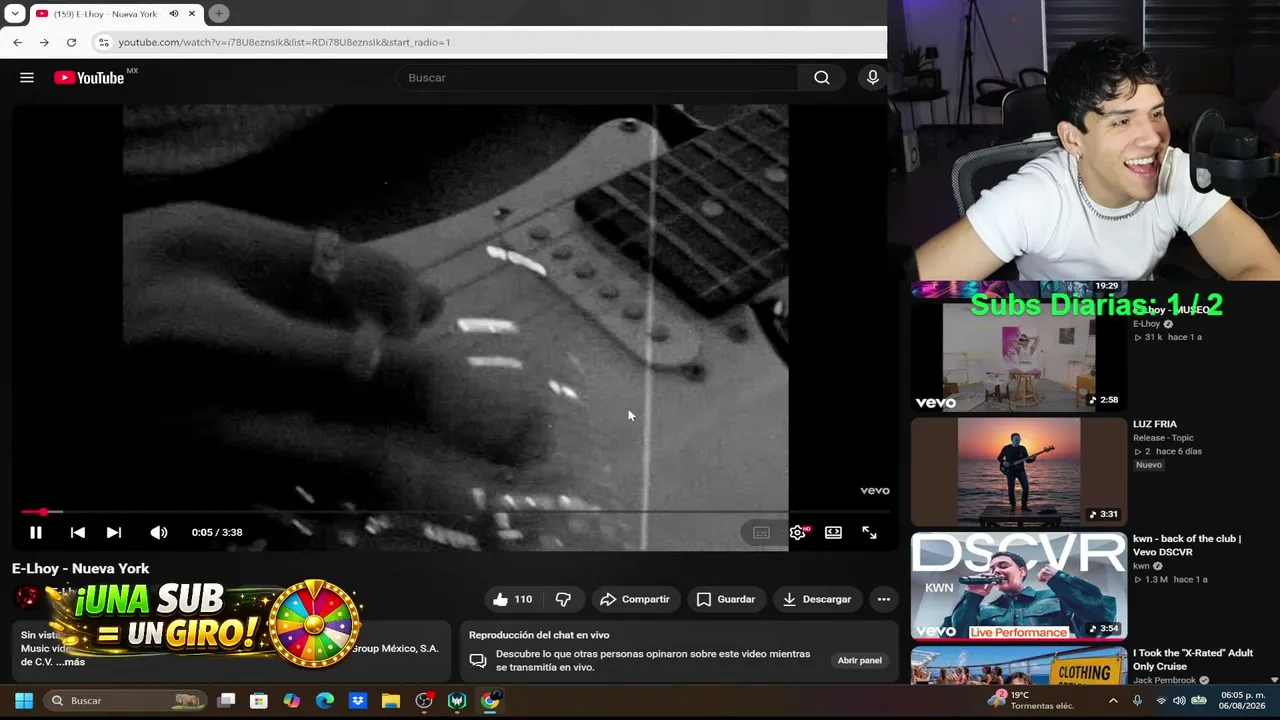Enter fullscreen video mode

tap(869, 533)
